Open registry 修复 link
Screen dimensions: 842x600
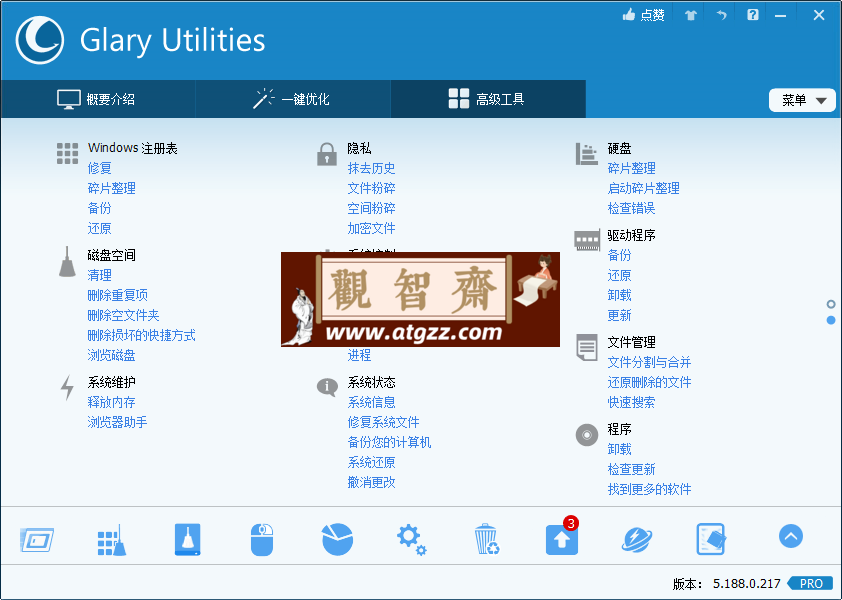point(99,168)
